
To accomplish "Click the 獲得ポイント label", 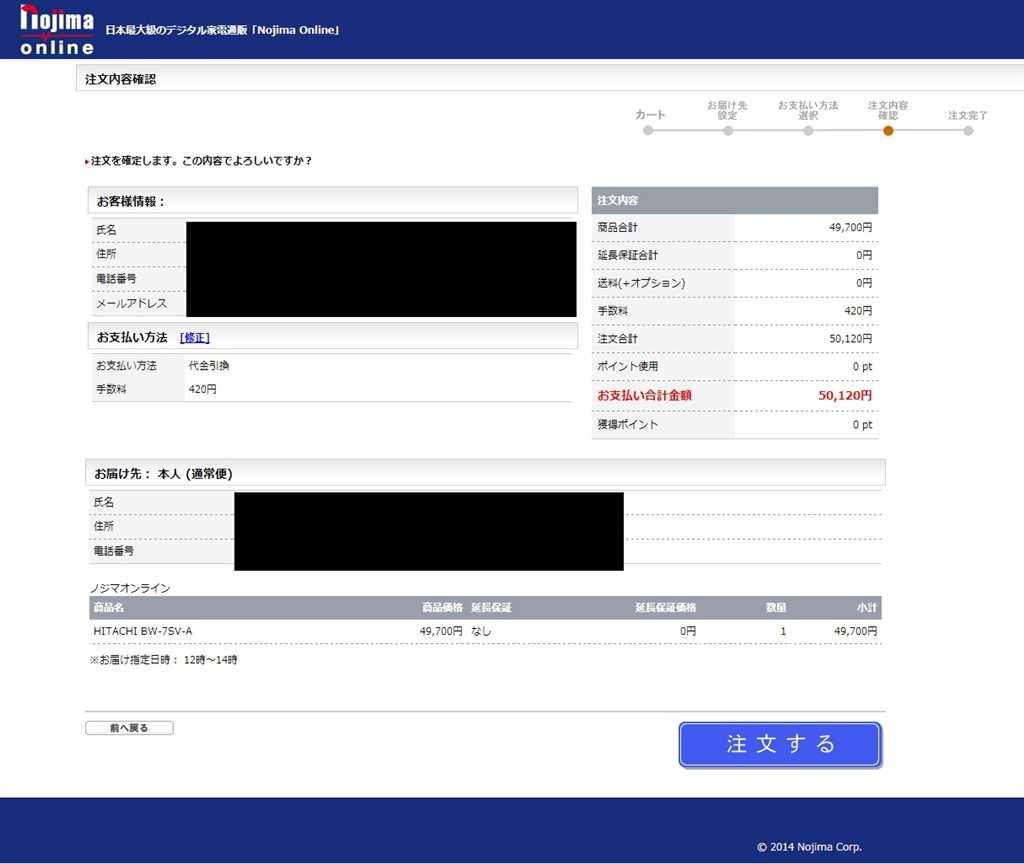I will pos(628,424).
